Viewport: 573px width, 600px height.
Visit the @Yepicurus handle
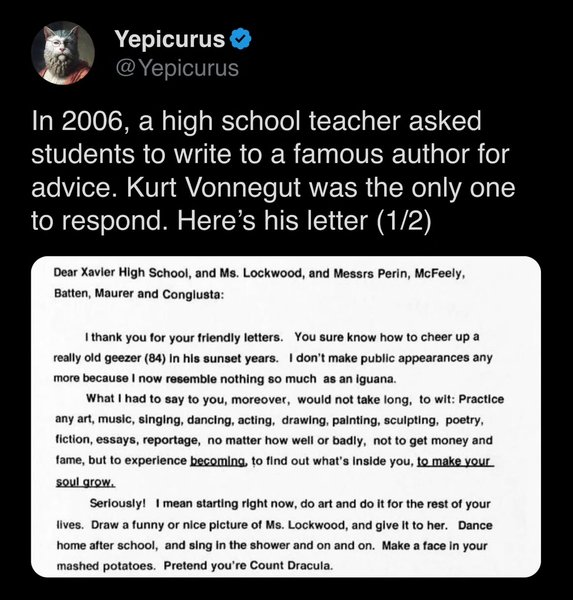[177, 68]
